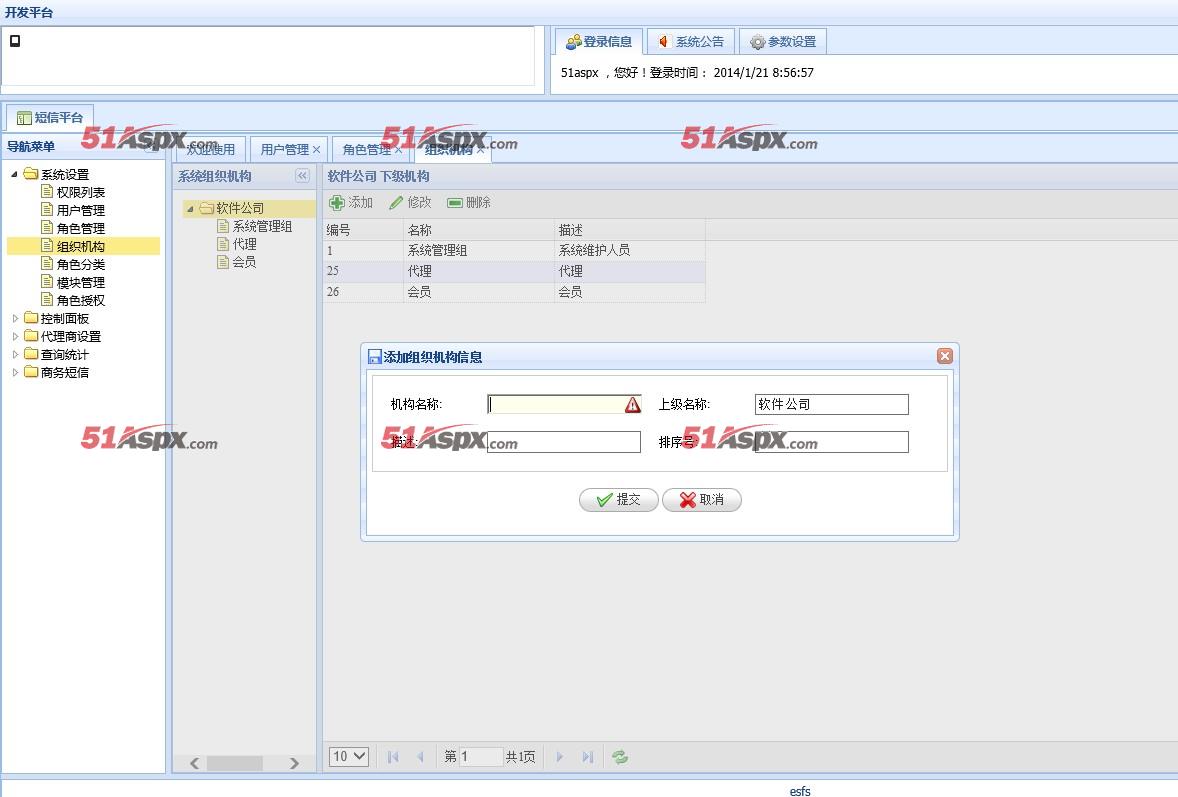Submit the form with 提交 button
Image resolution: width=1178 pixels, height=797 pixels.
click(x=618, y=500)
